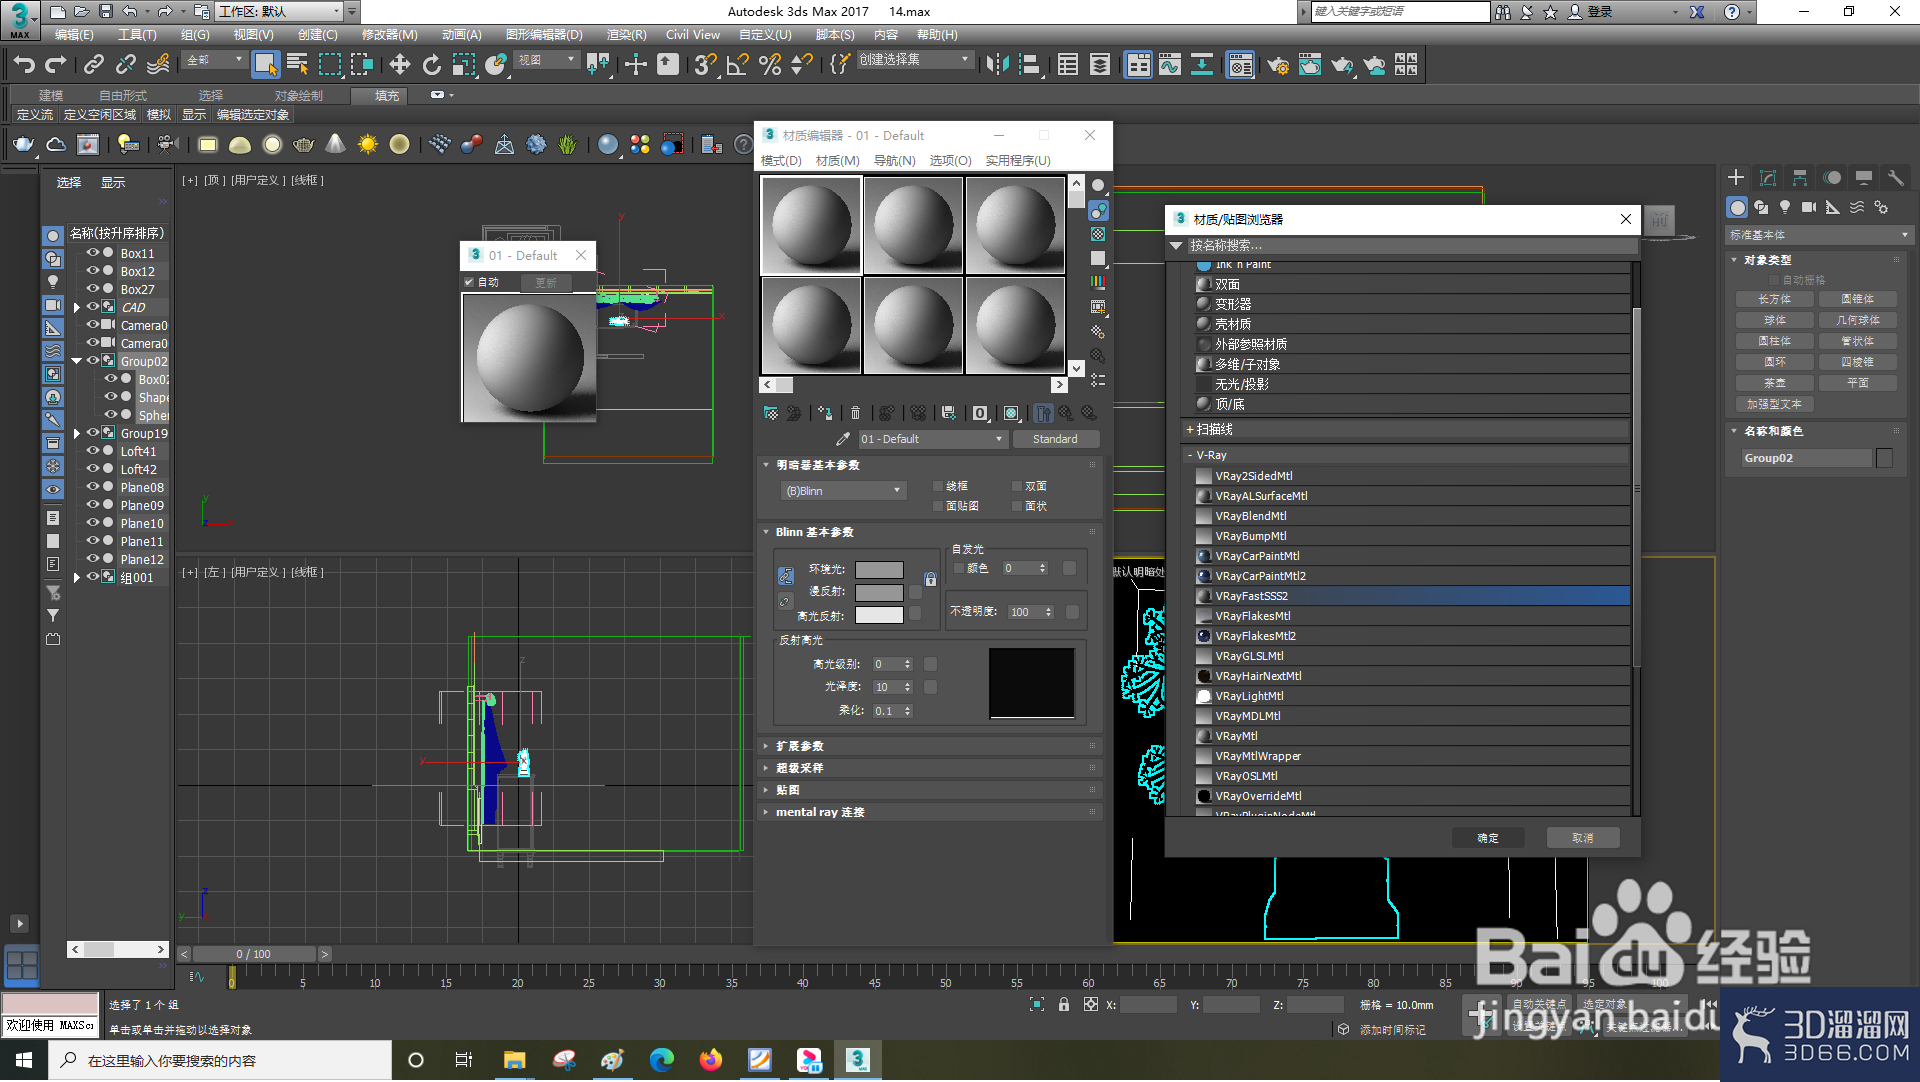Select Cameras category in Create panel
1920x1082 pixels.
[x=1809, y=207]
